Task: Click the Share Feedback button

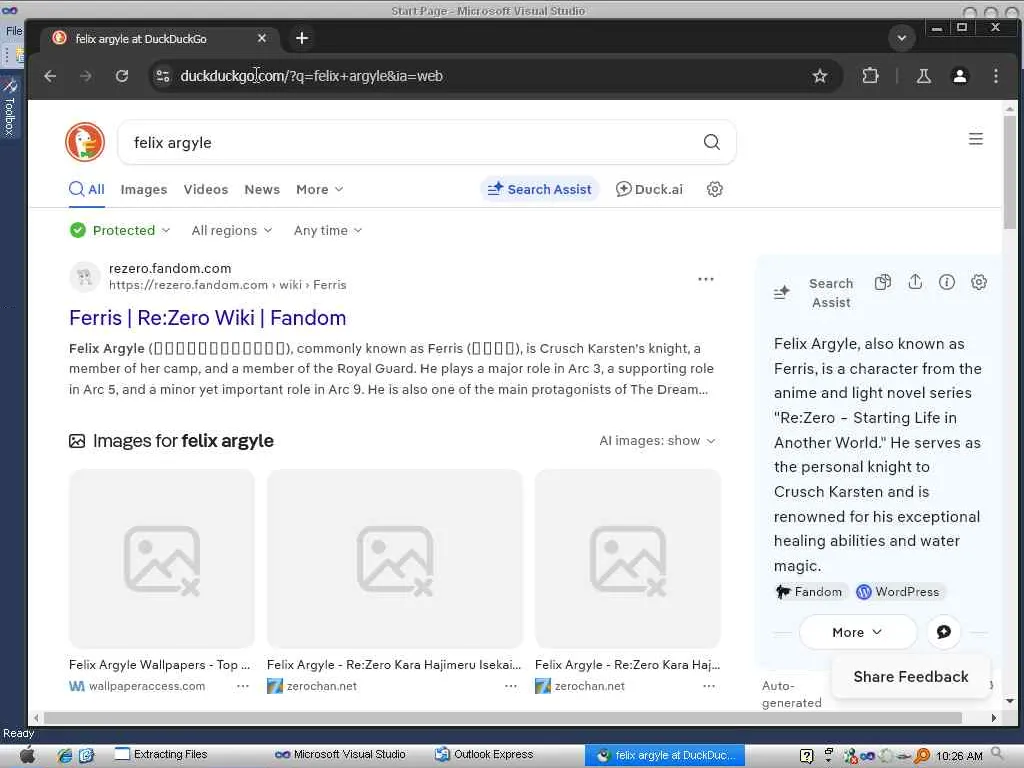Action: coord(910,677)
